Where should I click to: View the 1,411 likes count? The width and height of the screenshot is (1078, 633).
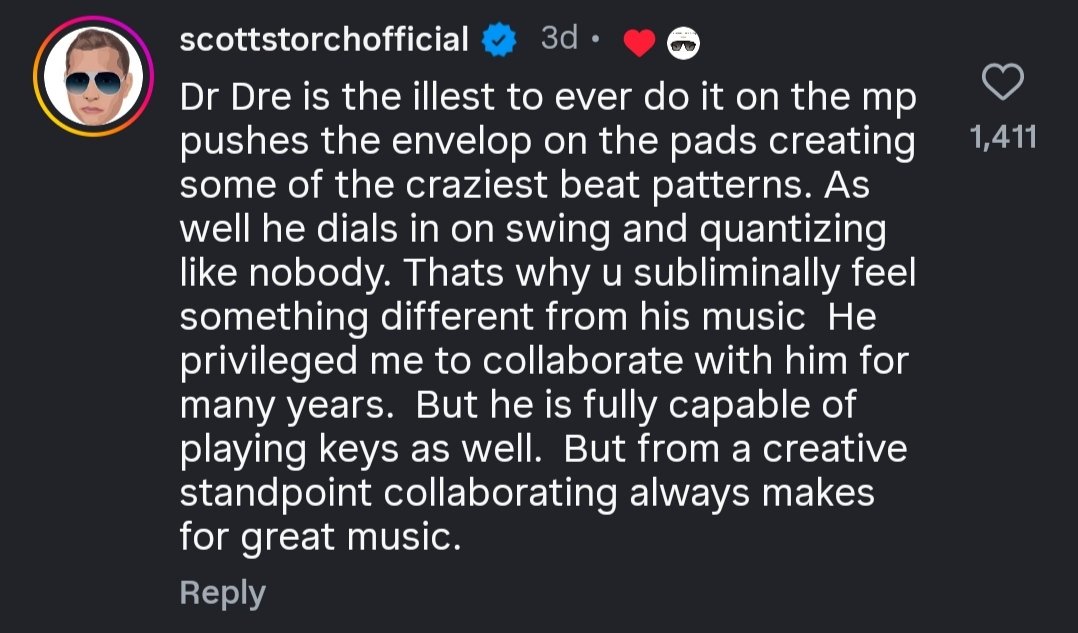(x=1004, y=137)
